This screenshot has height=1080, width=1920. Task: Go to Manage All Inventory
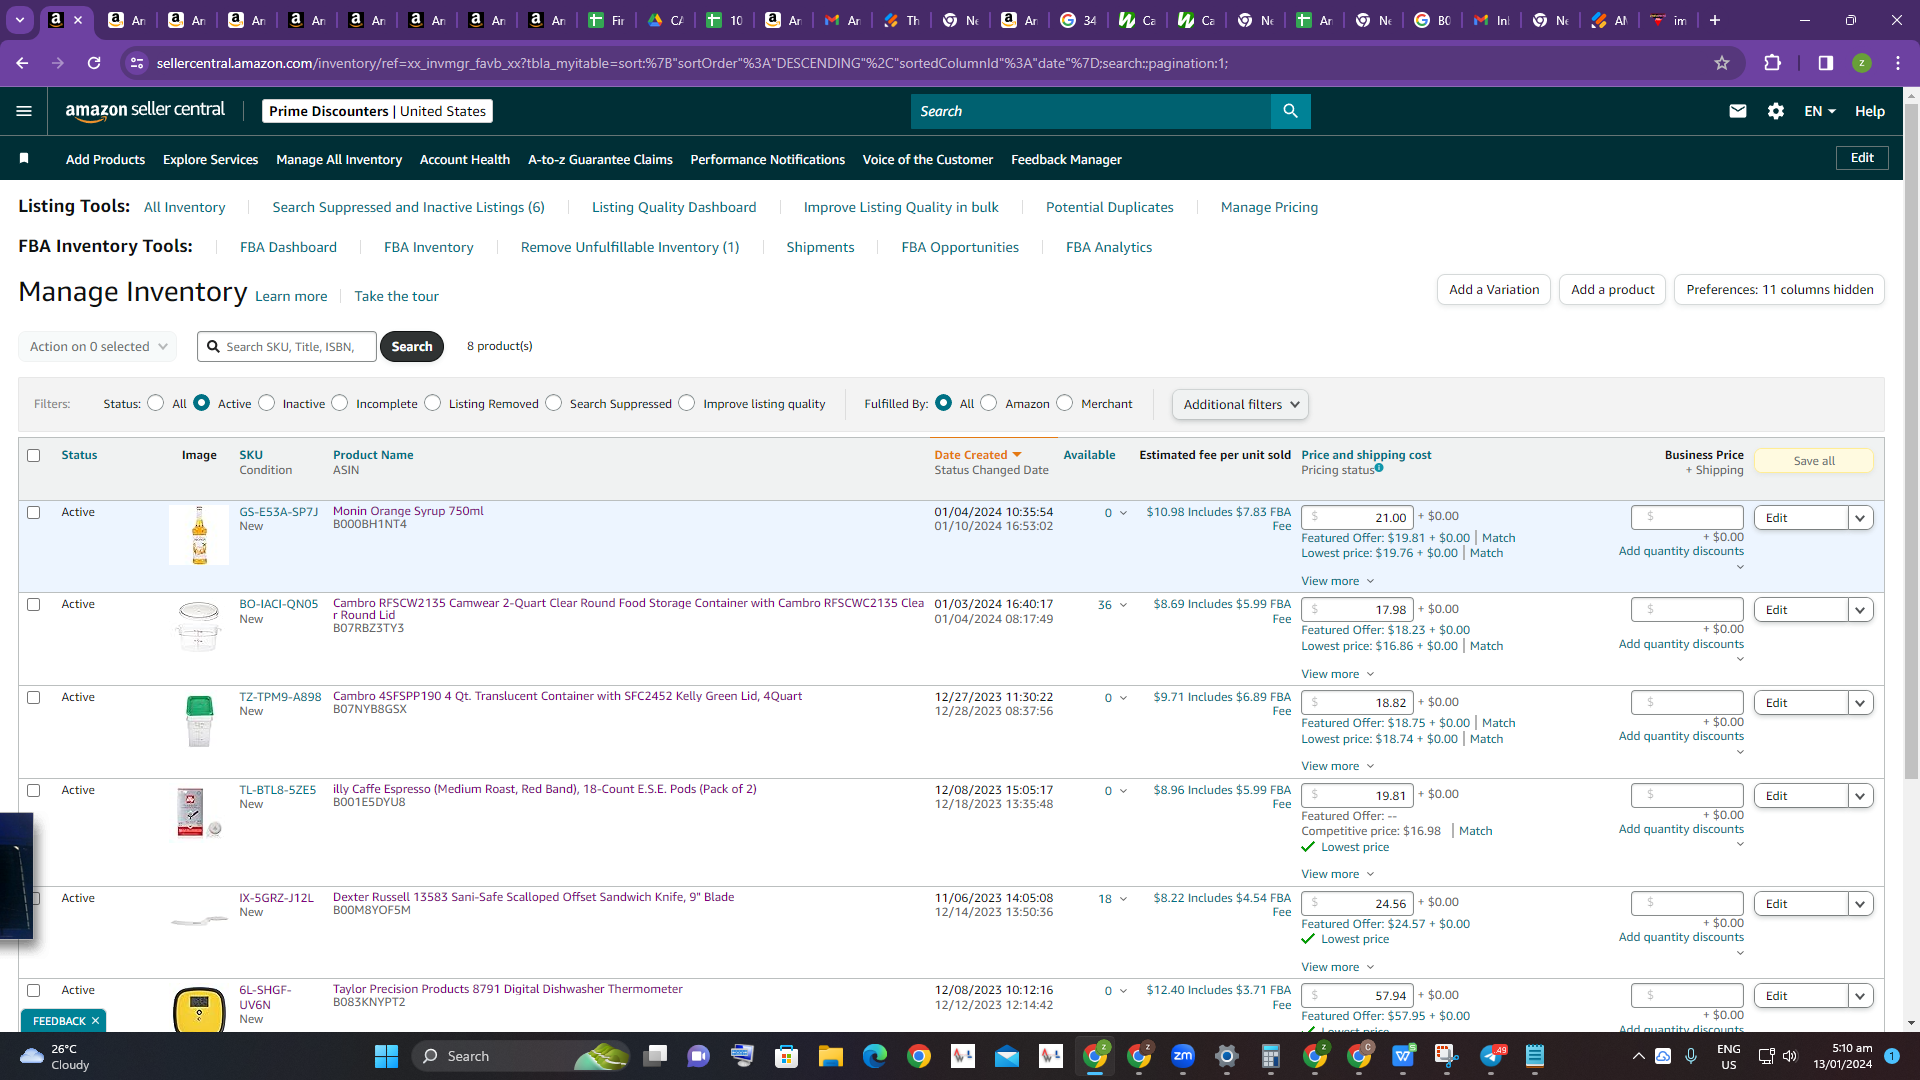(339, 159)
